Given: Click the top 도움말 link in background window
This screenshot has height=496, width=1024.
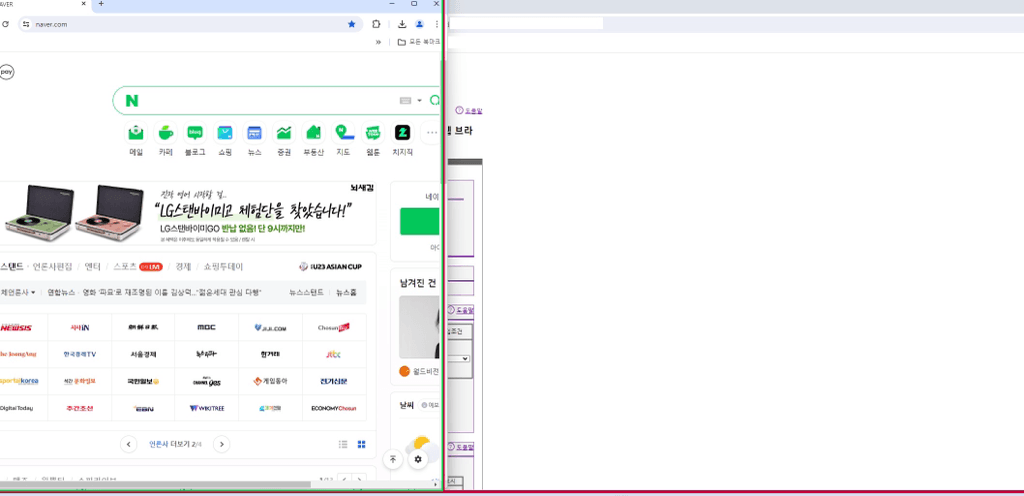Looking at the screenshot, I should [469, 110].
